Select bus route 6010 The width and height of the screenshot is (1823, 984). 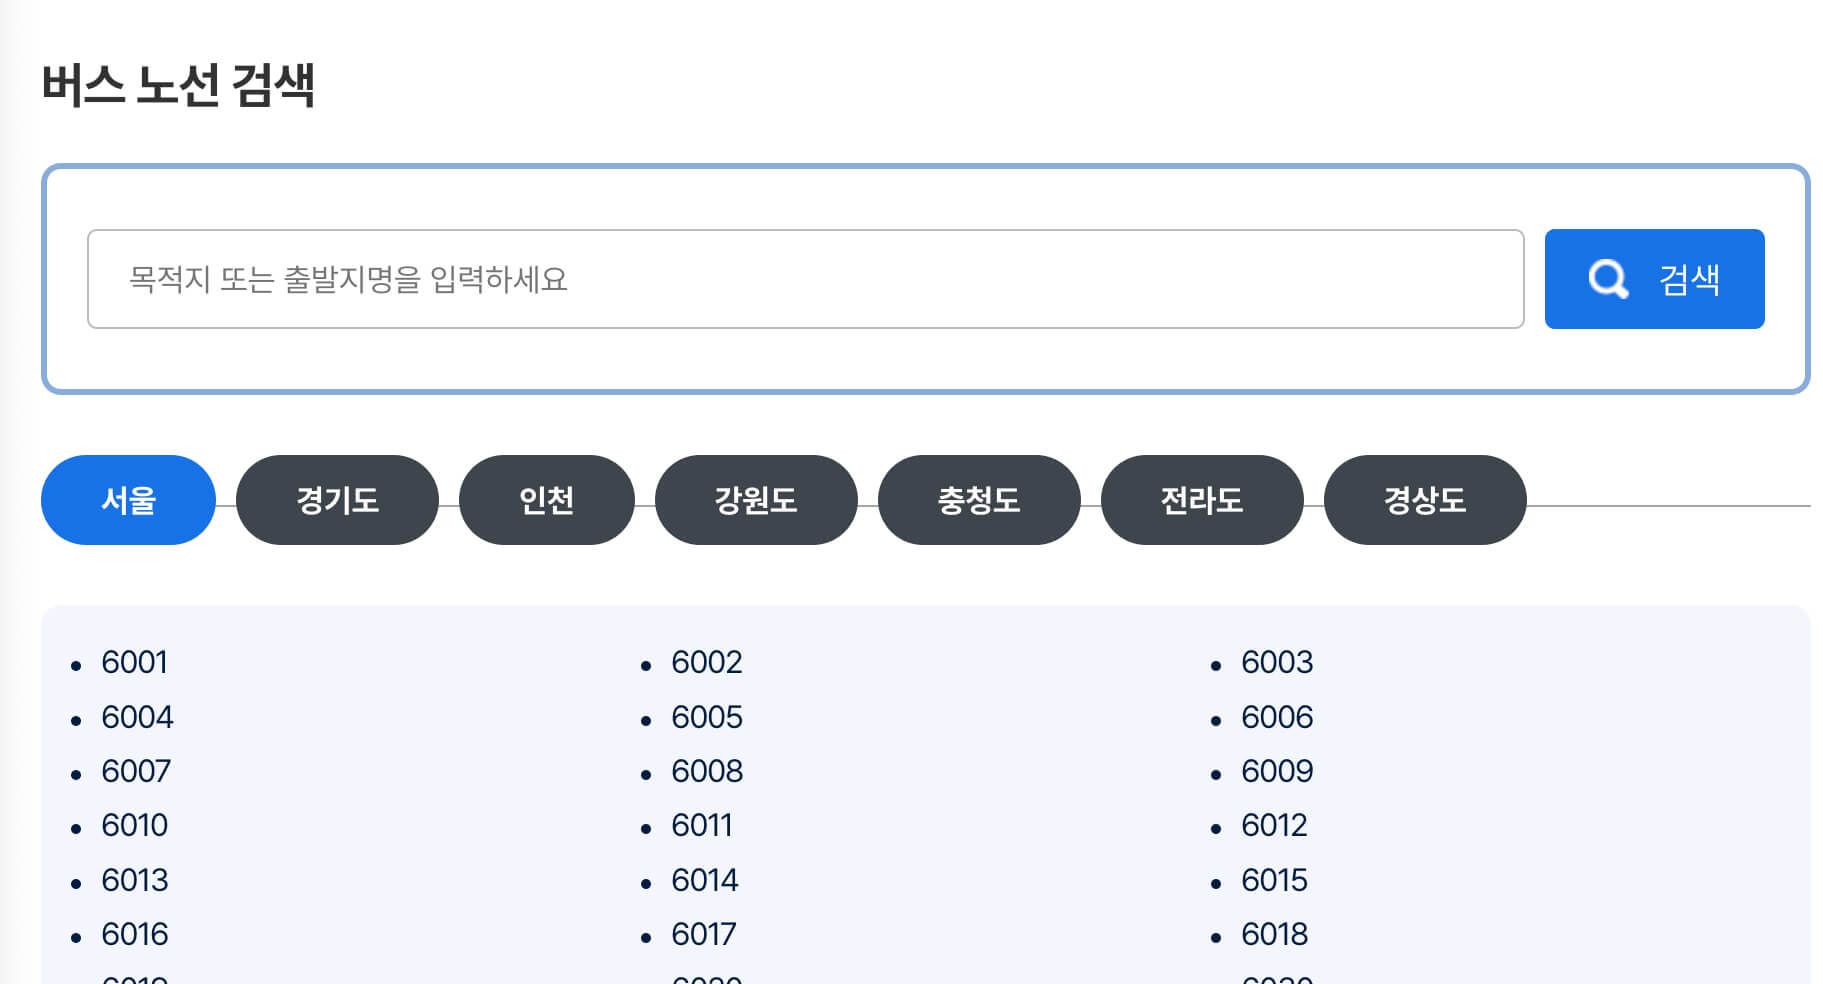click(x=135, y=826)
